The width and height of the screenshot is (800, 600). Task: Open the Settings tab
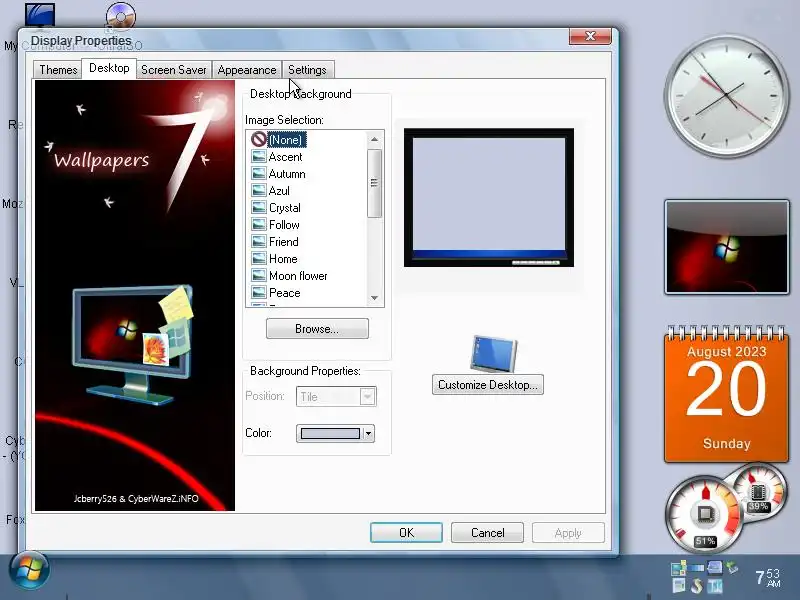coord(307,70)
